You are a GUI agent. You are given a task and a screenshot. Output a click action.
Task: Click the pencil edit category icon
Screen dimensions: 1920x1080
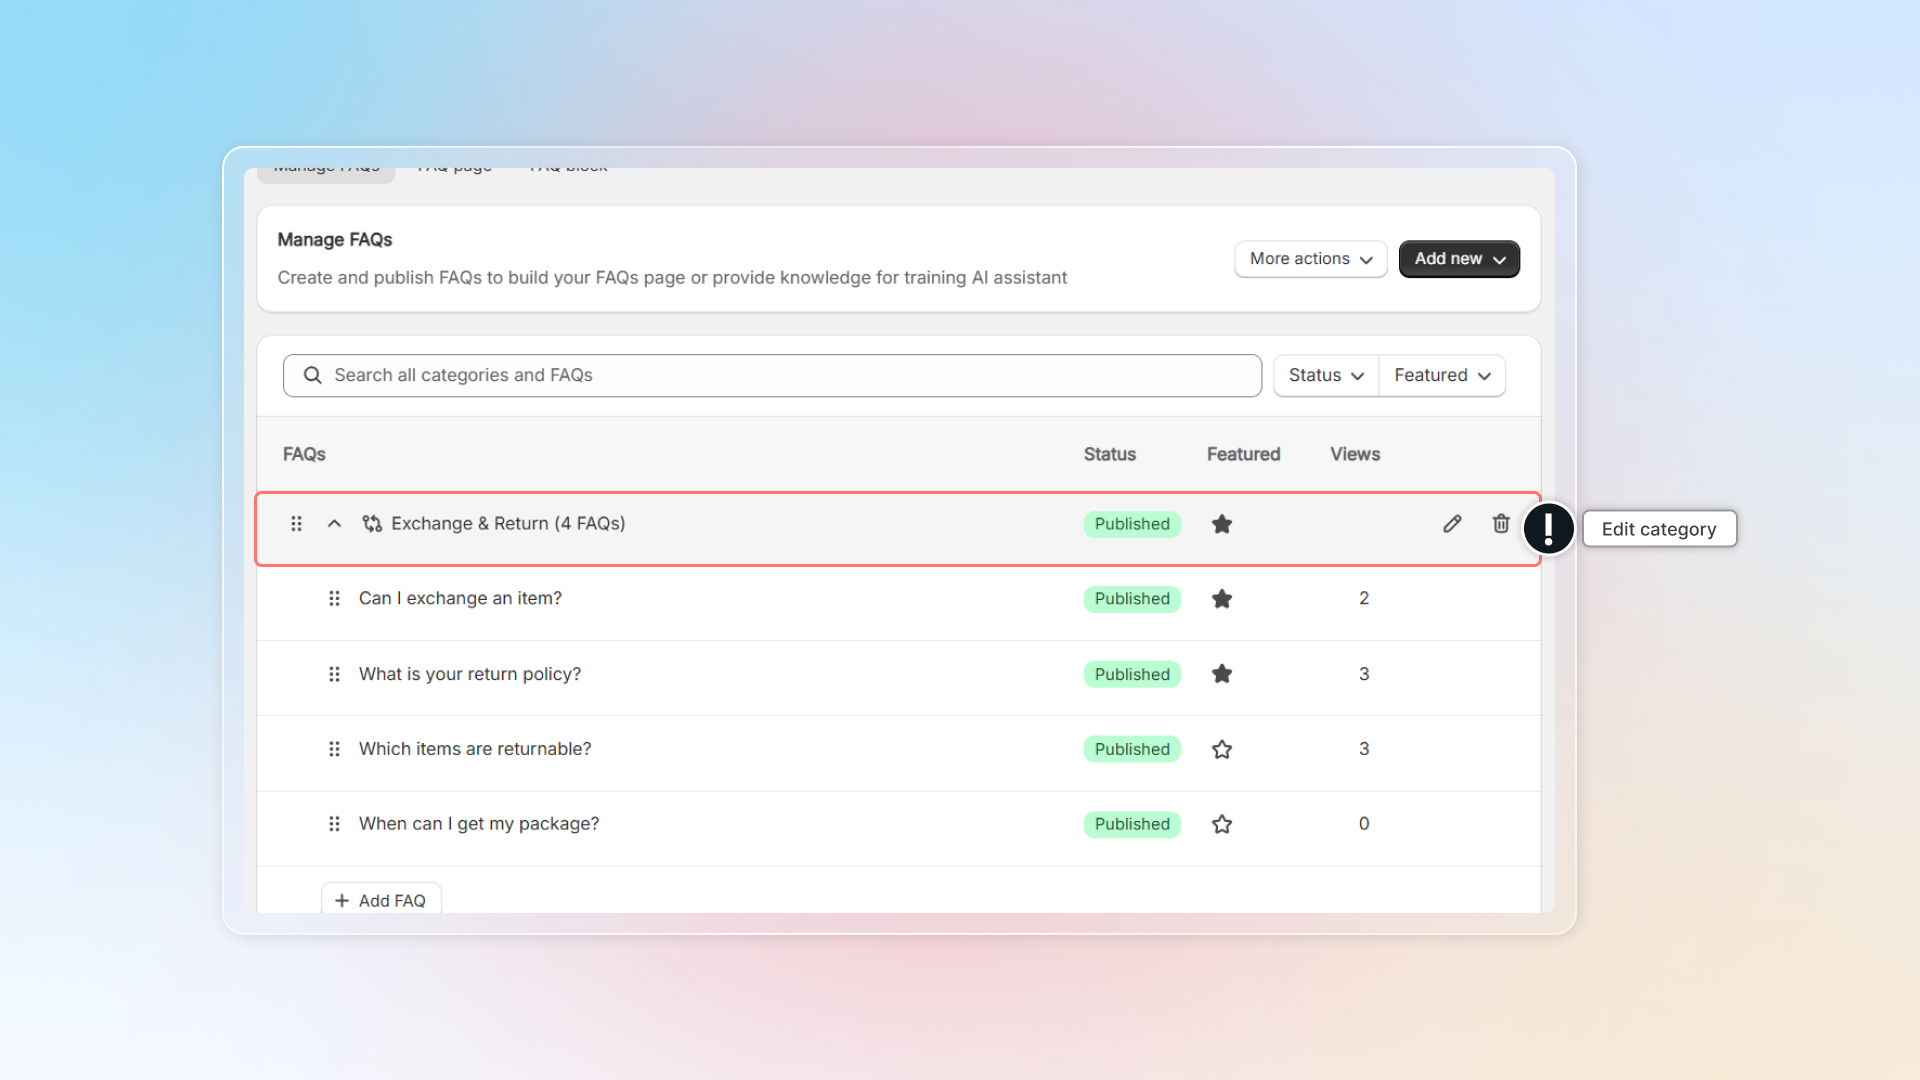(x=1452, y=524)
